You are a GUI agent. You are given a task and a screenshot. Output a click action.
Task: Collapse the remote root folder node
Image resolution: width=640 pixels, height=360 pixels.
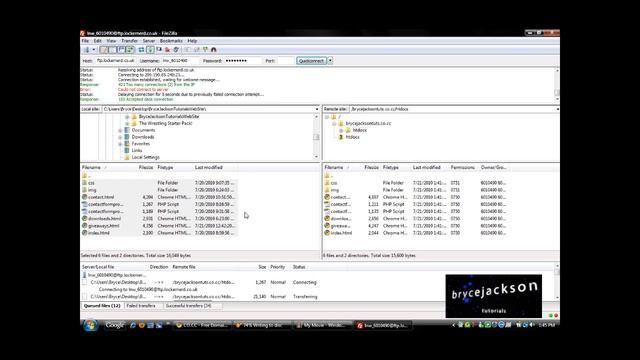(x=327, y=117)
